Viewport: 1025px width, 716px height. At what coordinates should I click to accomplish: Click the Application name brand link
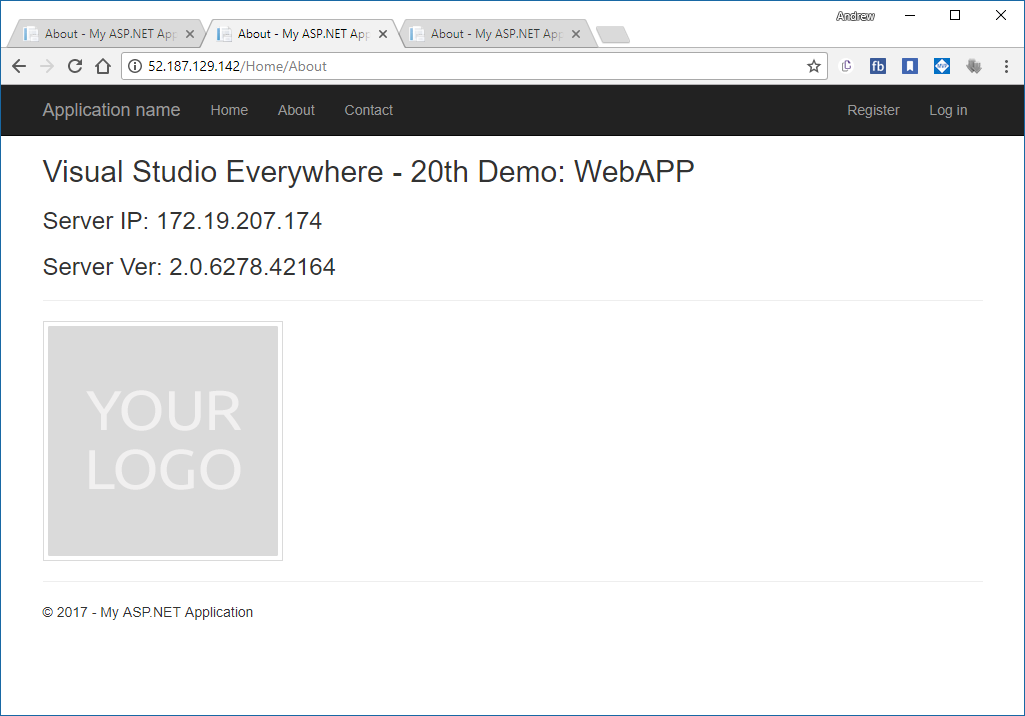[x=111, y=110]
